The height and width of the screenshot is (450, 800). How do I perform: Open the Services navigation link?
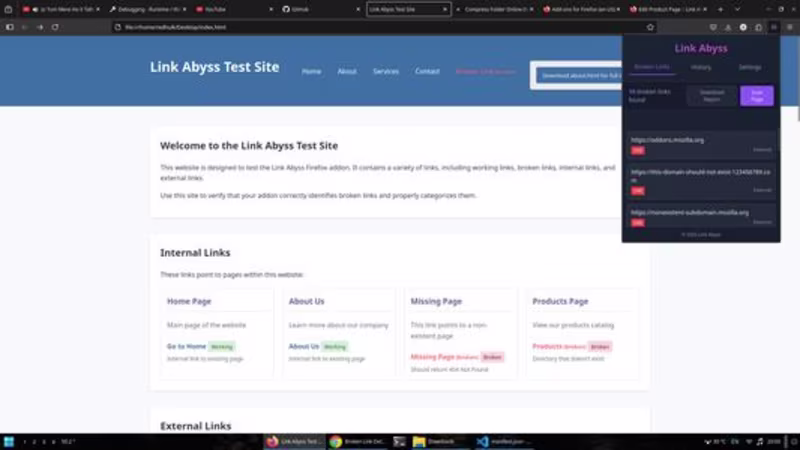pyautogui.click(x=386, y=71)
